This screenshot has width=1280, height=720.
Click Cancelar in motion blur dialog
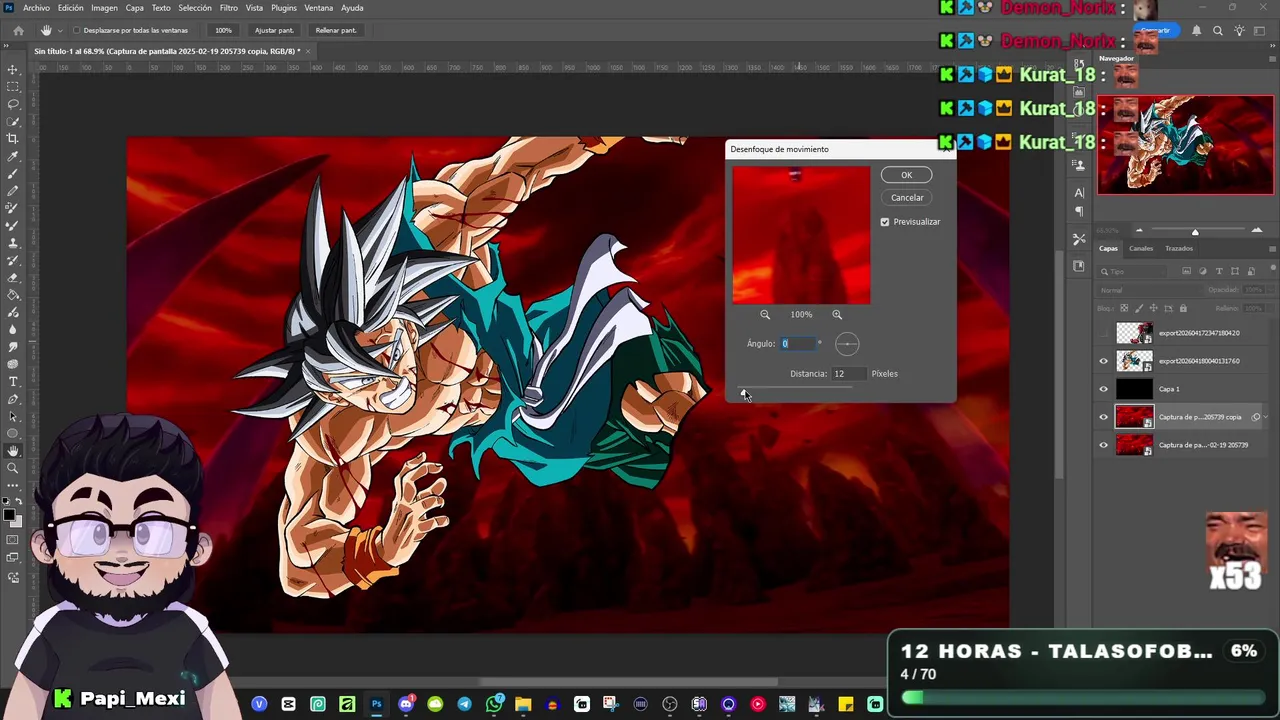(907, 197)
